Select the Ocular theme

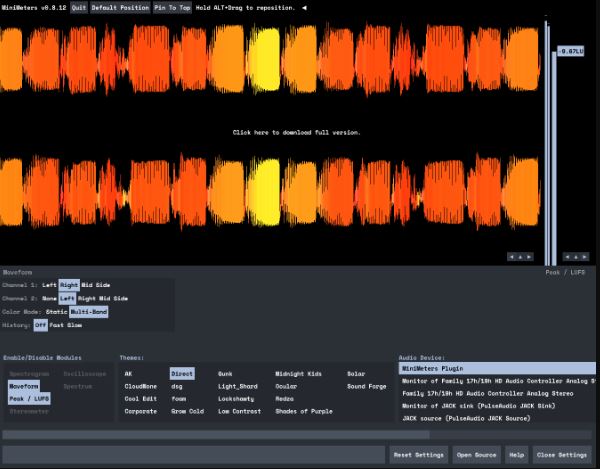coord(286,386)
